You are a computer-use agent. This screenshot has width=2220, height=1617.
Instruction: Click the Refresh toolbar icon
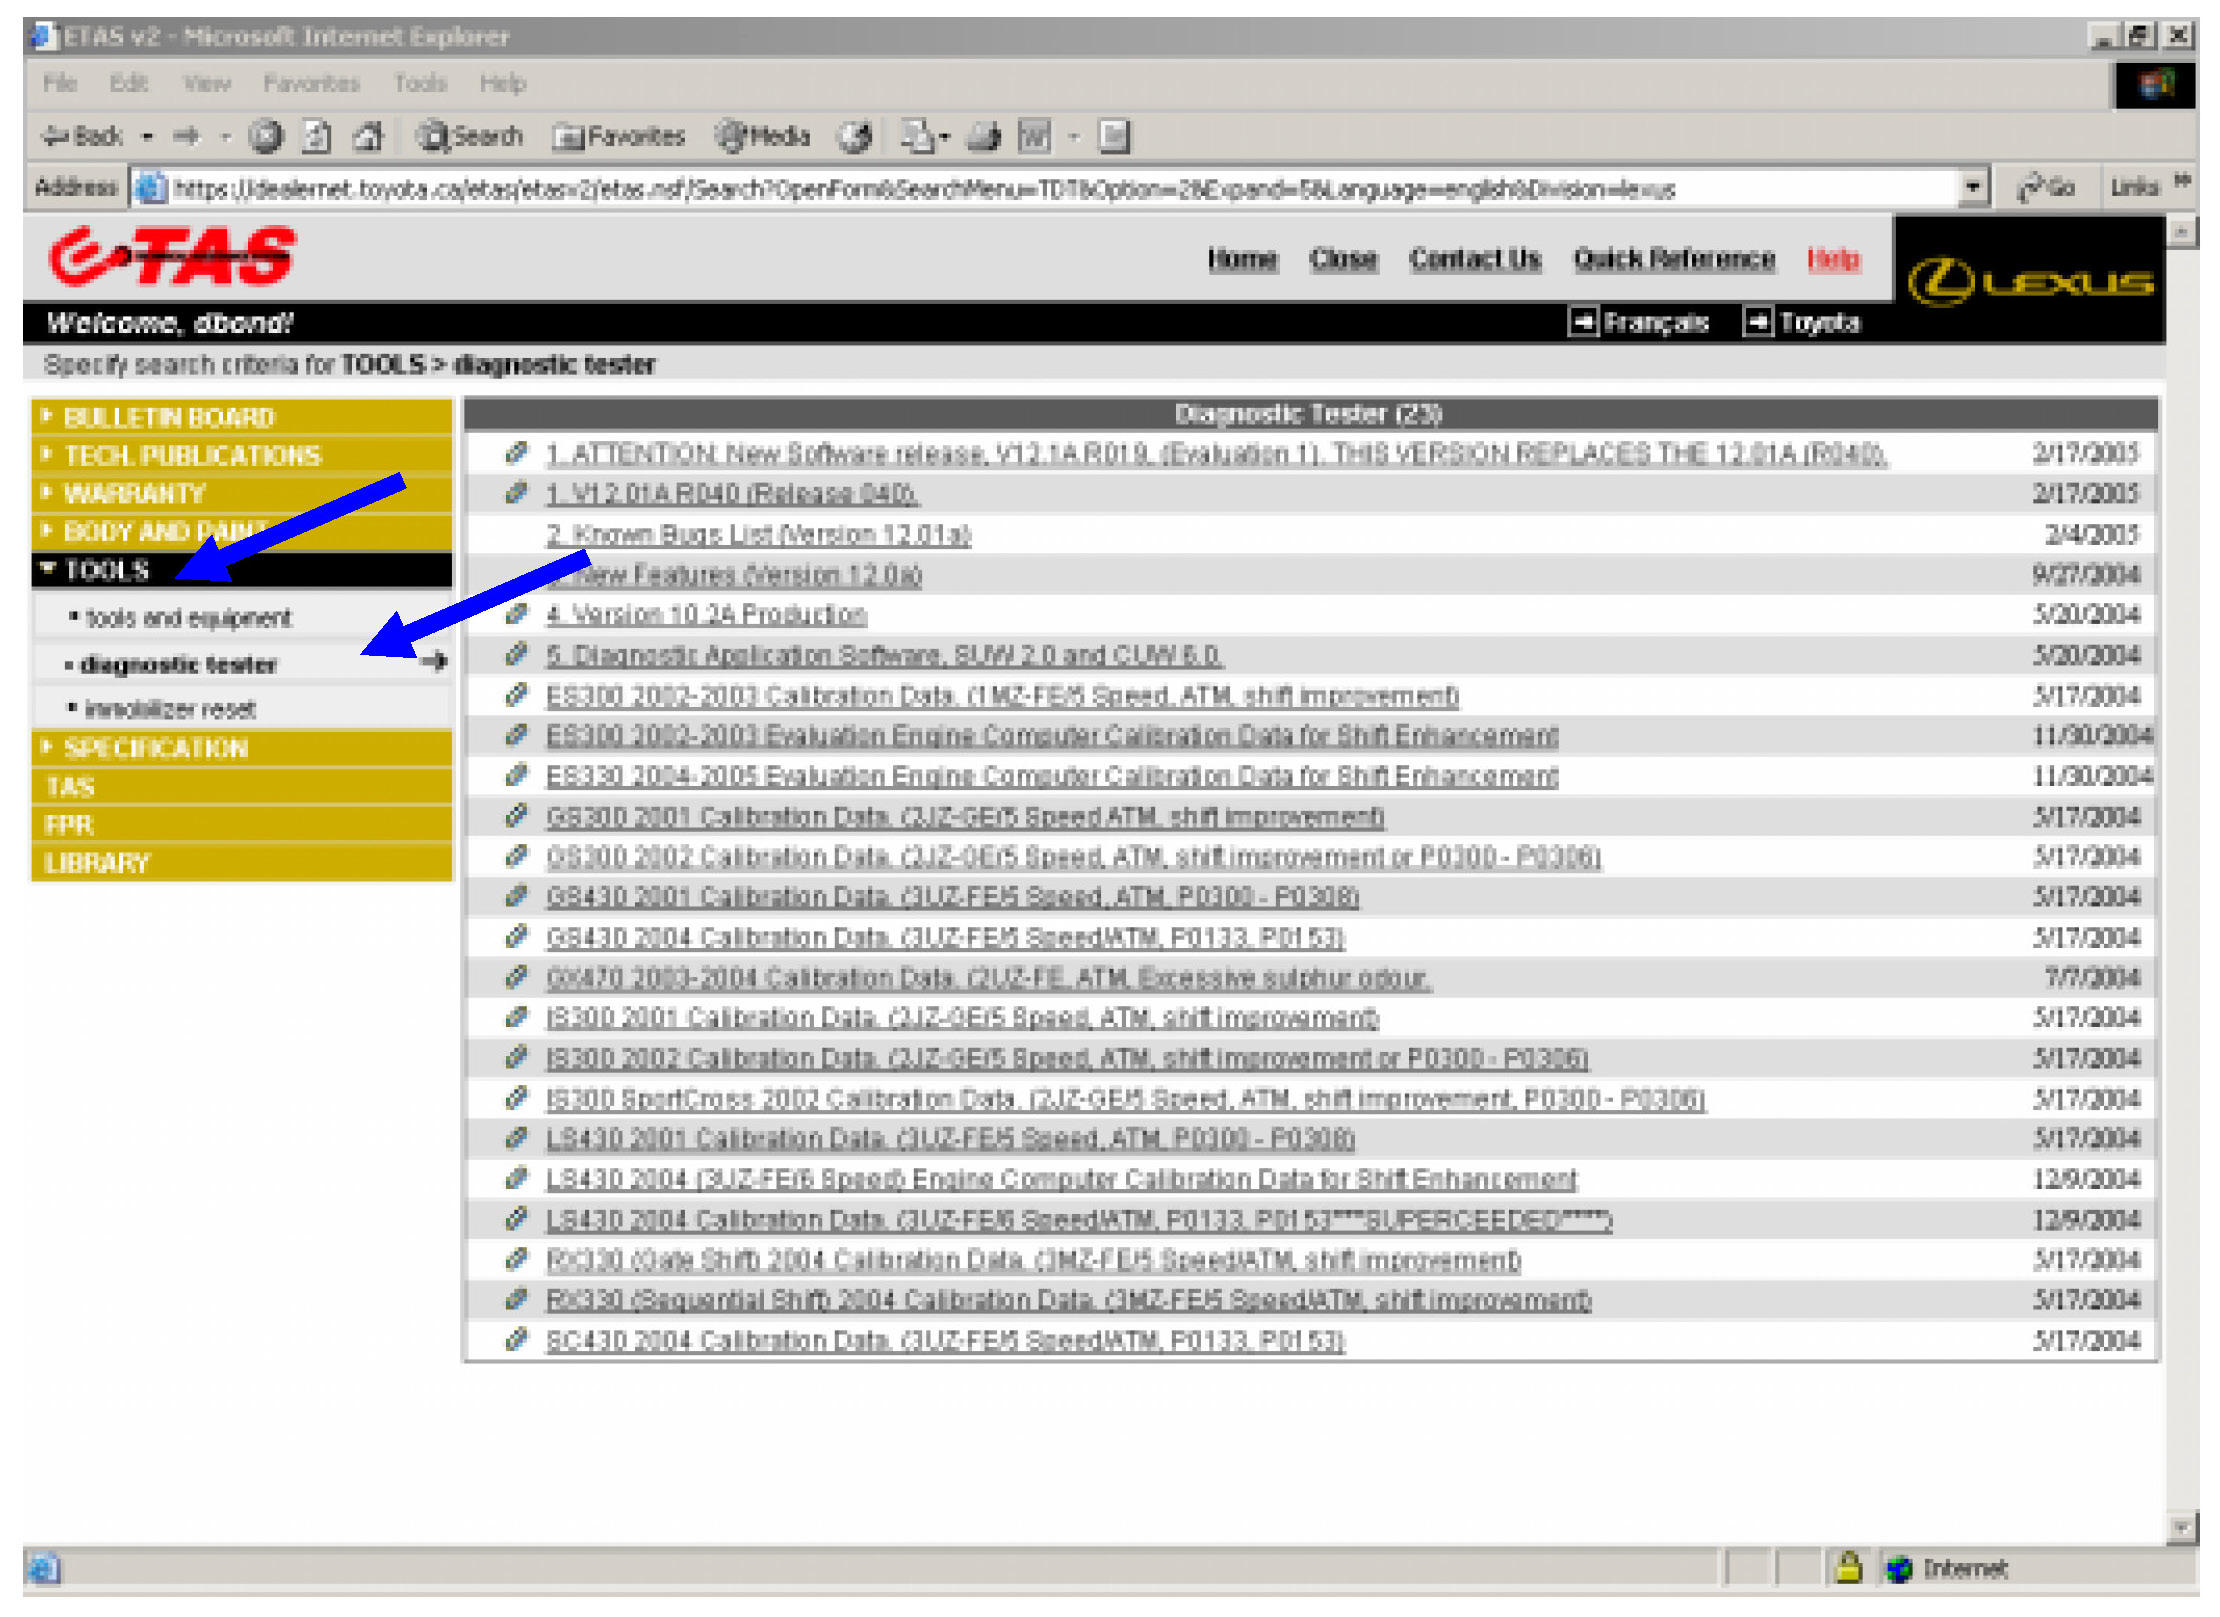tap(317, 136)
